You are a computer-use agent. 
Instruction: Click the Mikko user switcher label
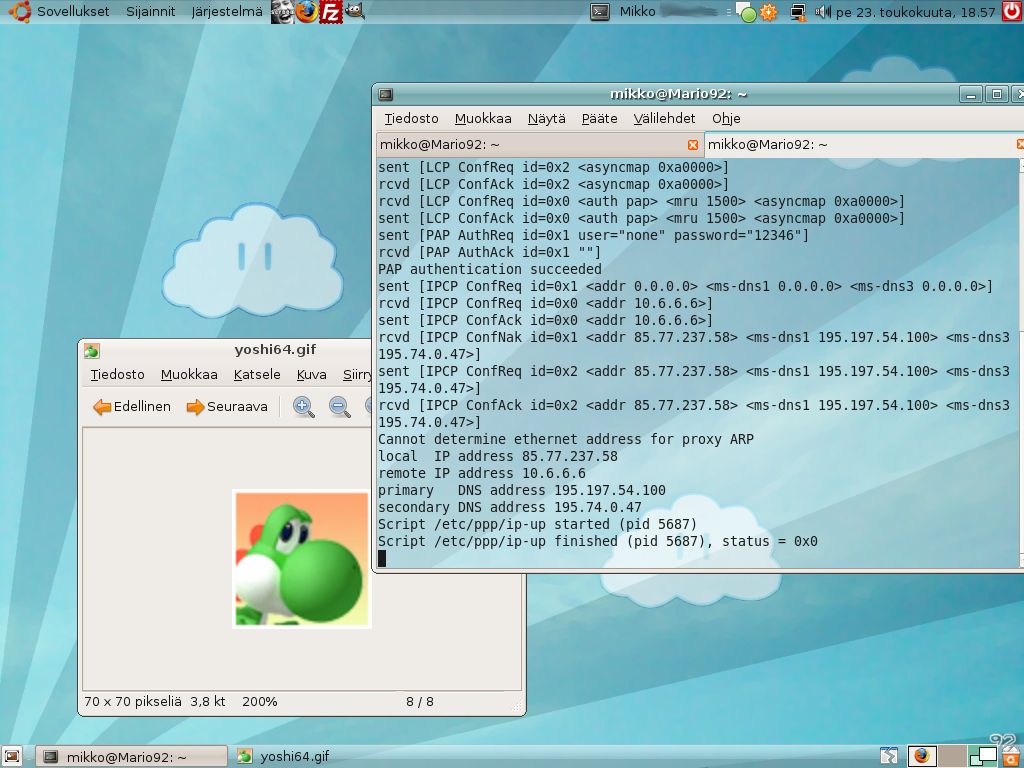click(x=637, y=11)
